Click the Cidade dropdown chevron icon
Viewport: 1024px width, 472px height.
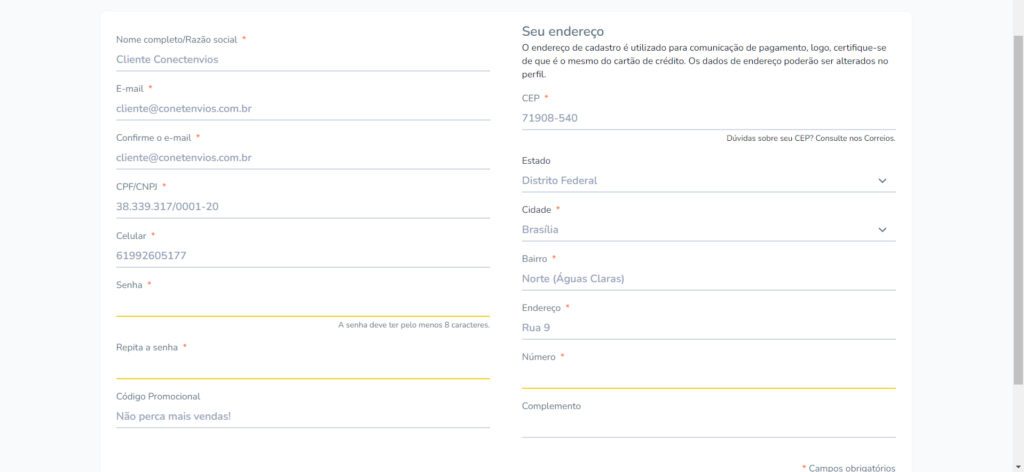pyautogui.click(x=882, y=230)
